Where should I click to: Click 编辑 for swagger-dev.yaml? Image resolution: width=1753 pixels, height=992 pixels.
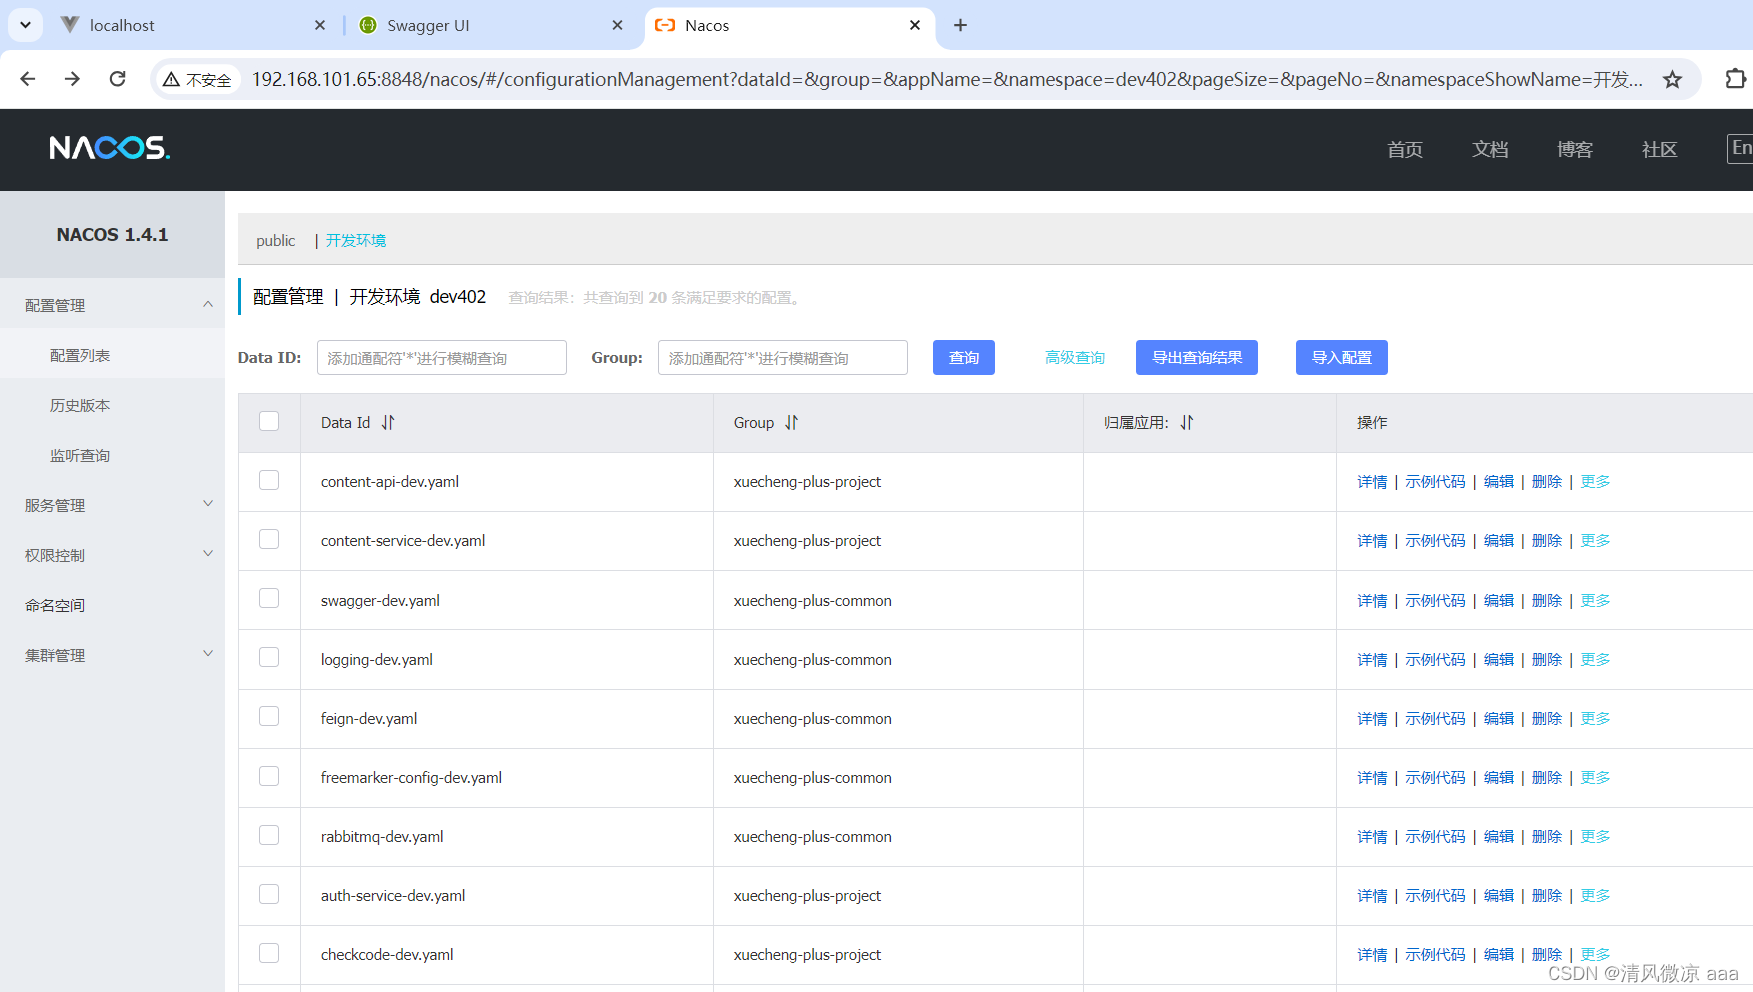tap(1499, 601)
